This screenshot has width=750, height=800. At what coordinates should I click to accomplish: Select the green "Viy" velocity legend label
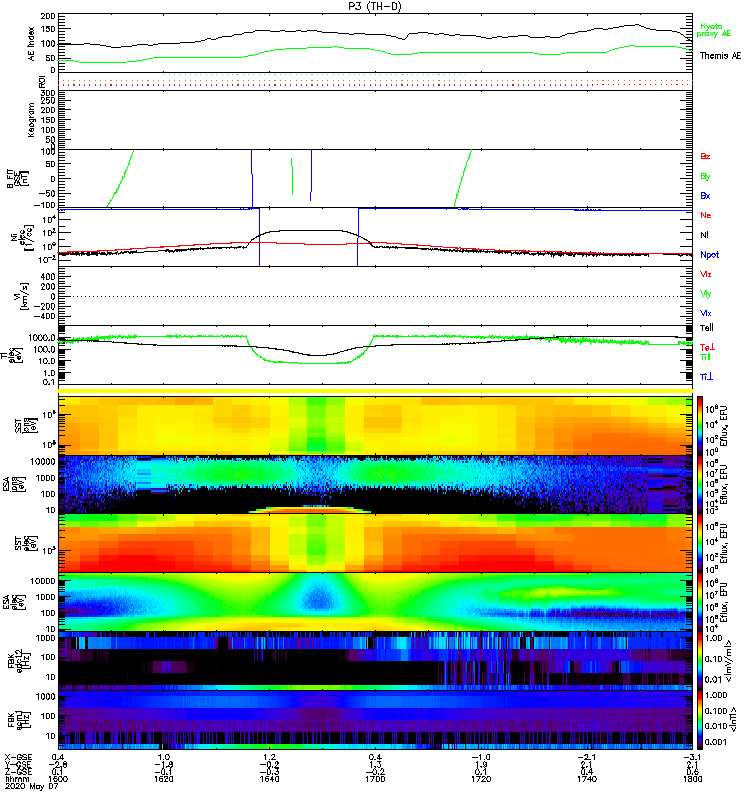pos(706,294)
